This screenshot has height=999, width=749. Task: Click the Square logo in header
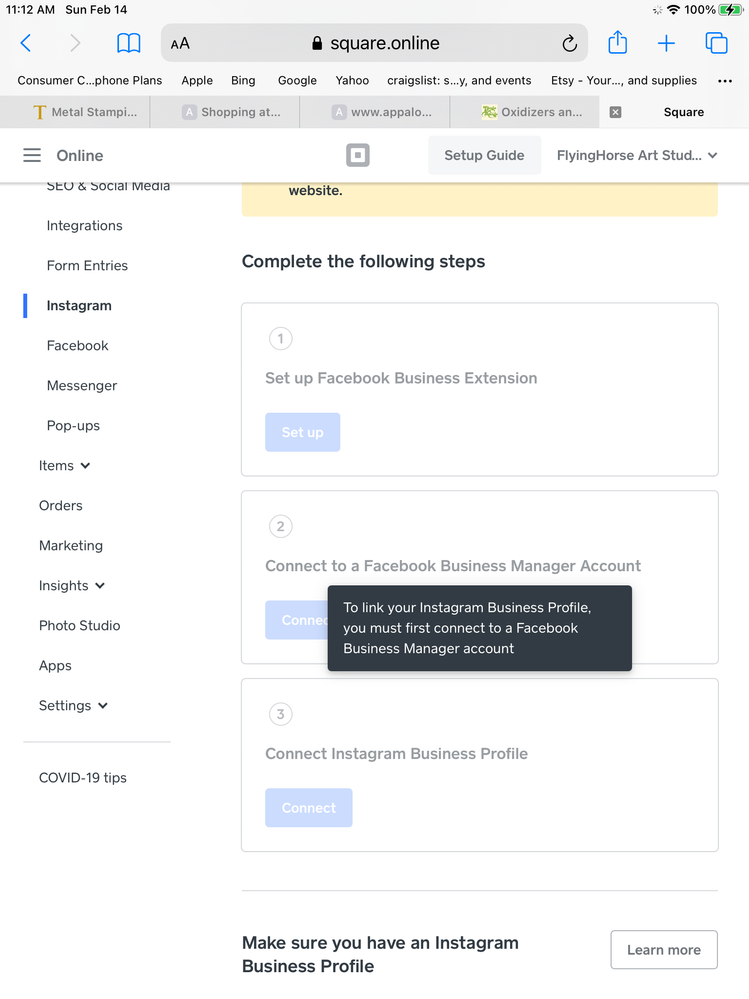(x=357, y=155)
